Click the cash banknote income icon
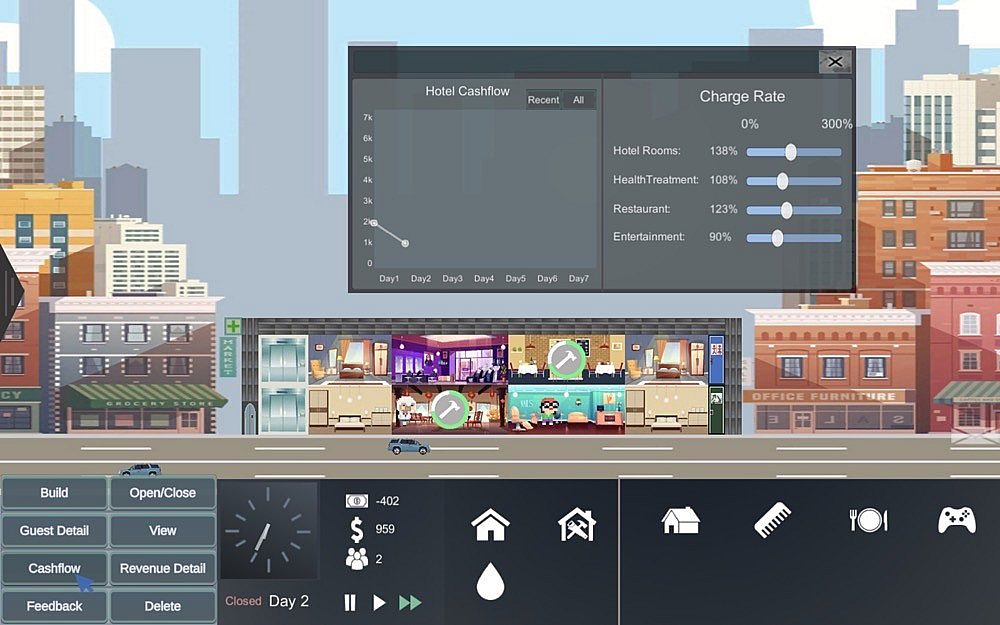1000x625 pixels. tap(357, 501)
